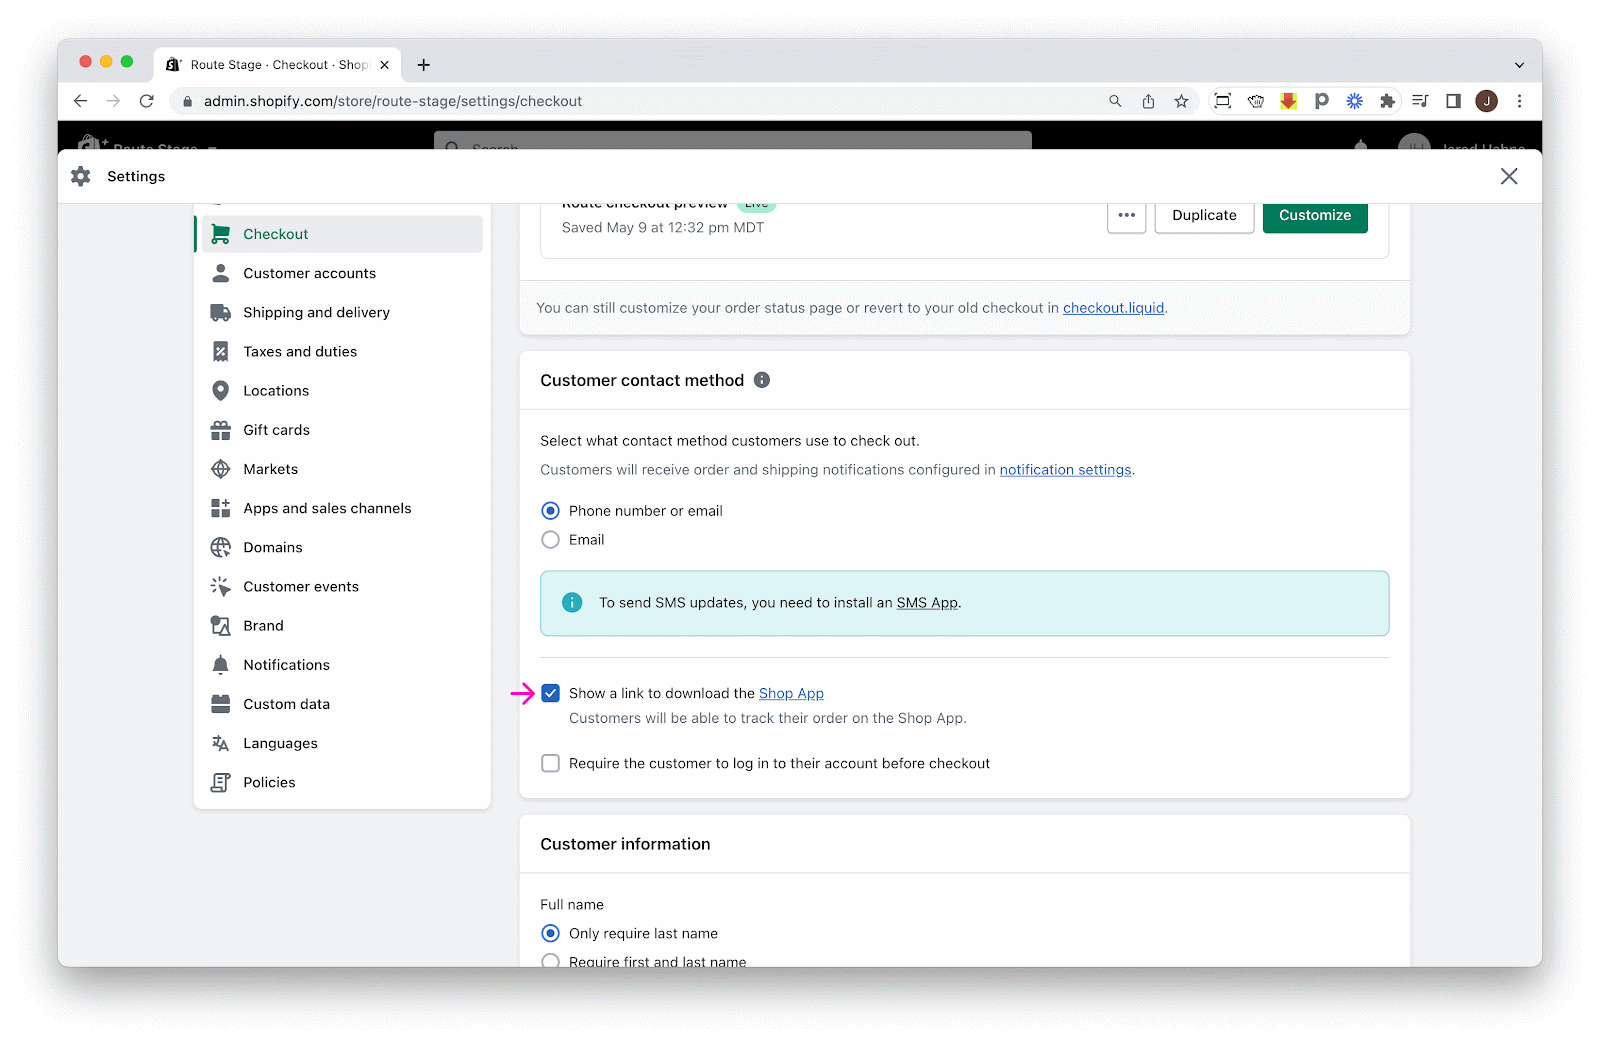
Task: Bookmark this page with the star icon
Action: [1181, 101]
